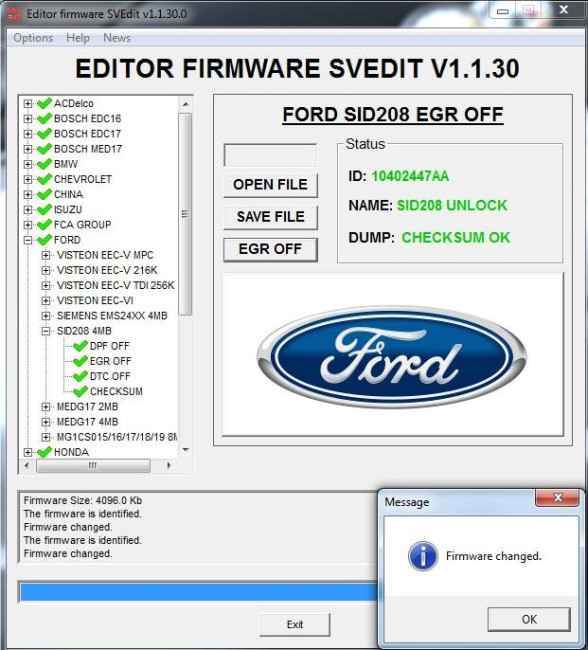Click the green checkmark beside EGR OFF item
Viewport: 588px width, 650px height.
[x=80, y=361]
